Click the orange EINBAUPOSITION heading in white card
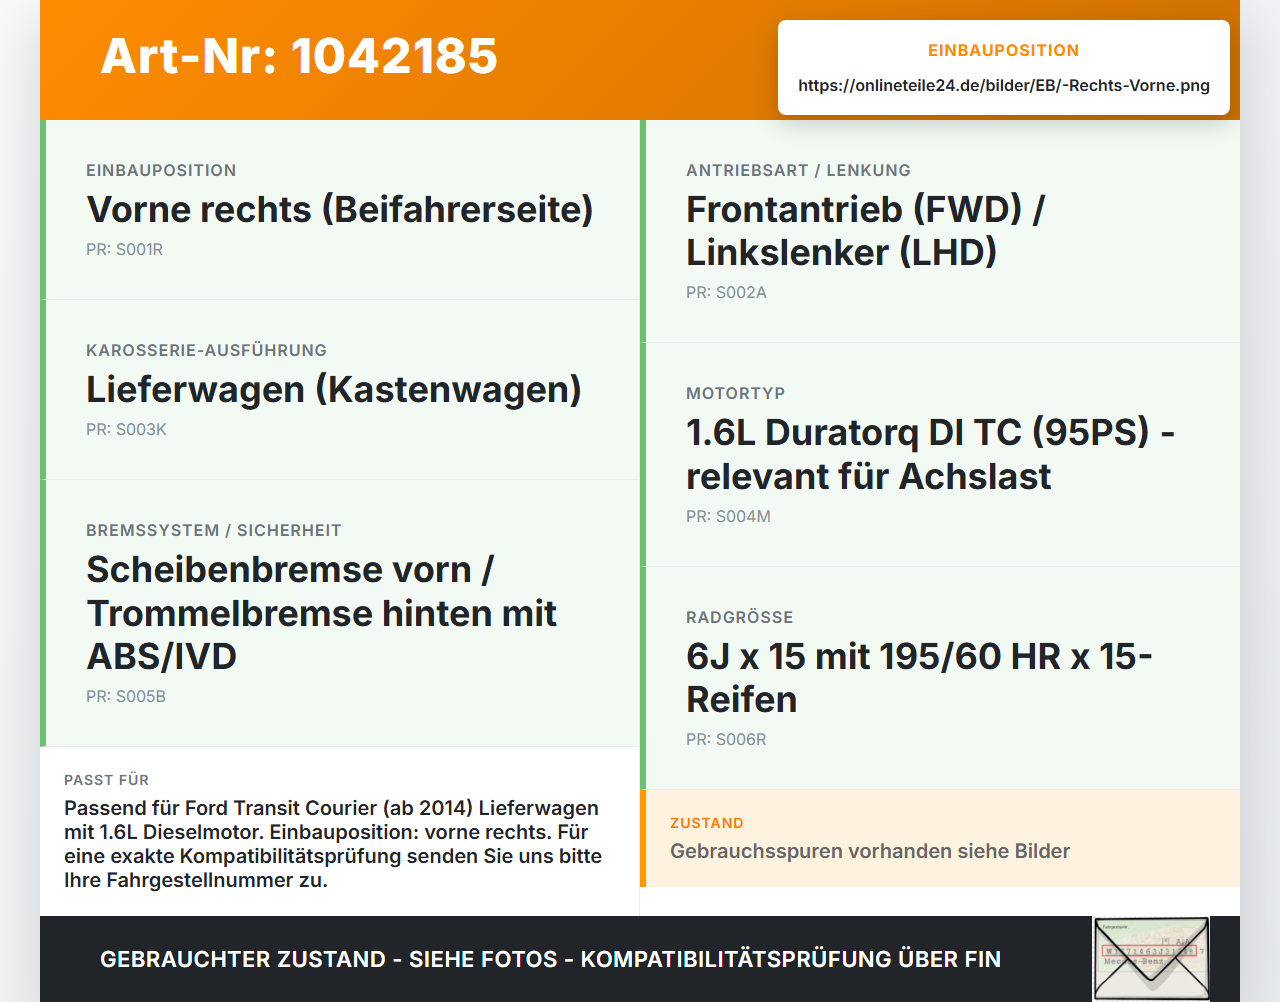This screenshot has width=1280, height=1002. pyautogui.click(x=1004, y=50)
